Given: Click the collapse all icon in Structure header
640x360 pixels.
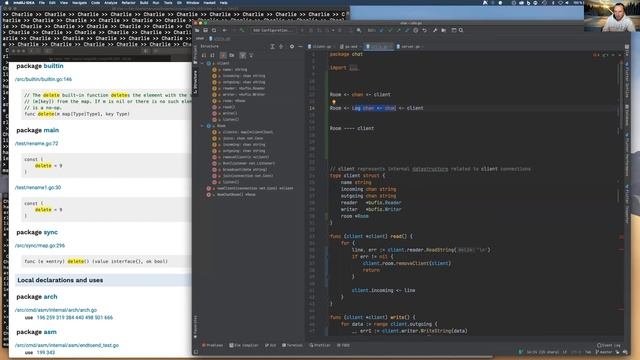Looking at the screenshot, I should (x=281, y=47).
